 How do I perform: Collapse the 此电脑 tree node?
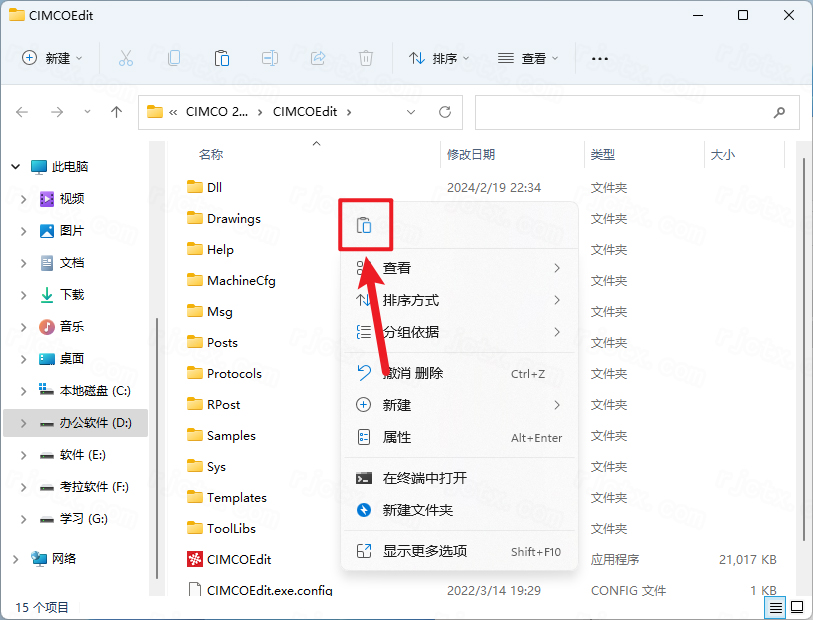16,166
